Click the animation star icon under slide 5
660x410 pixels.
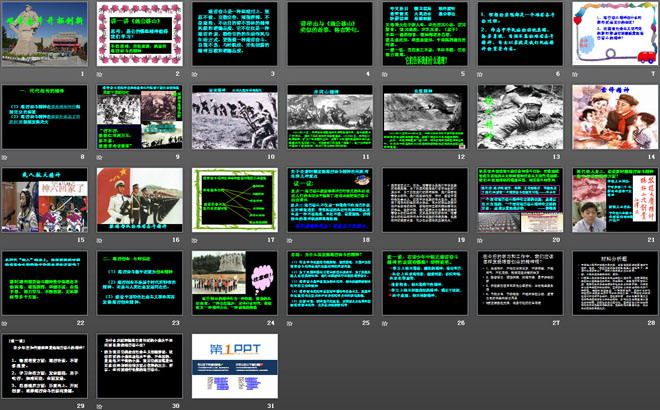385,74
